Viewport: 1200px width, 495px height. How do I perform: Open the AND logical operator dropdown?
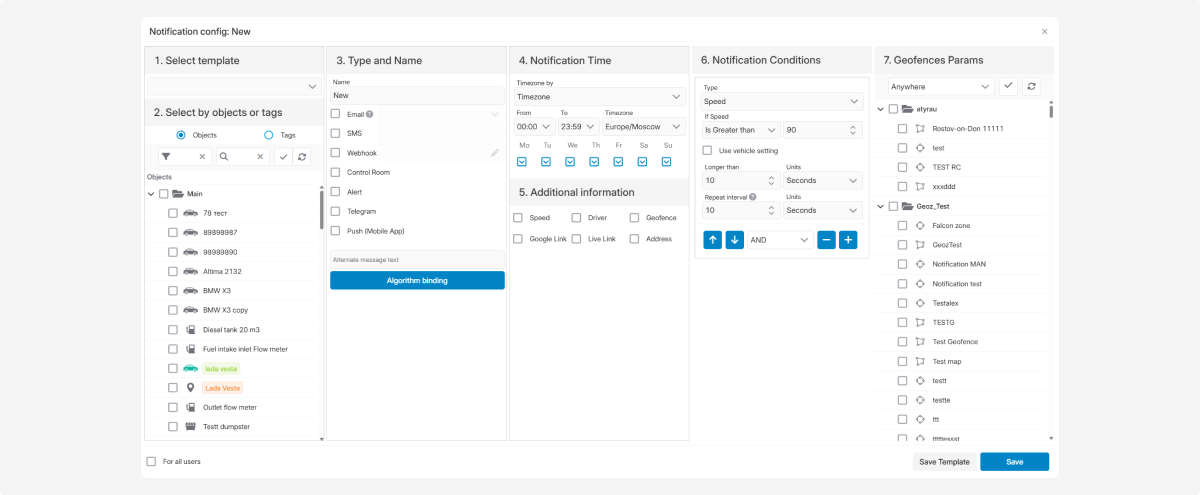778,240
